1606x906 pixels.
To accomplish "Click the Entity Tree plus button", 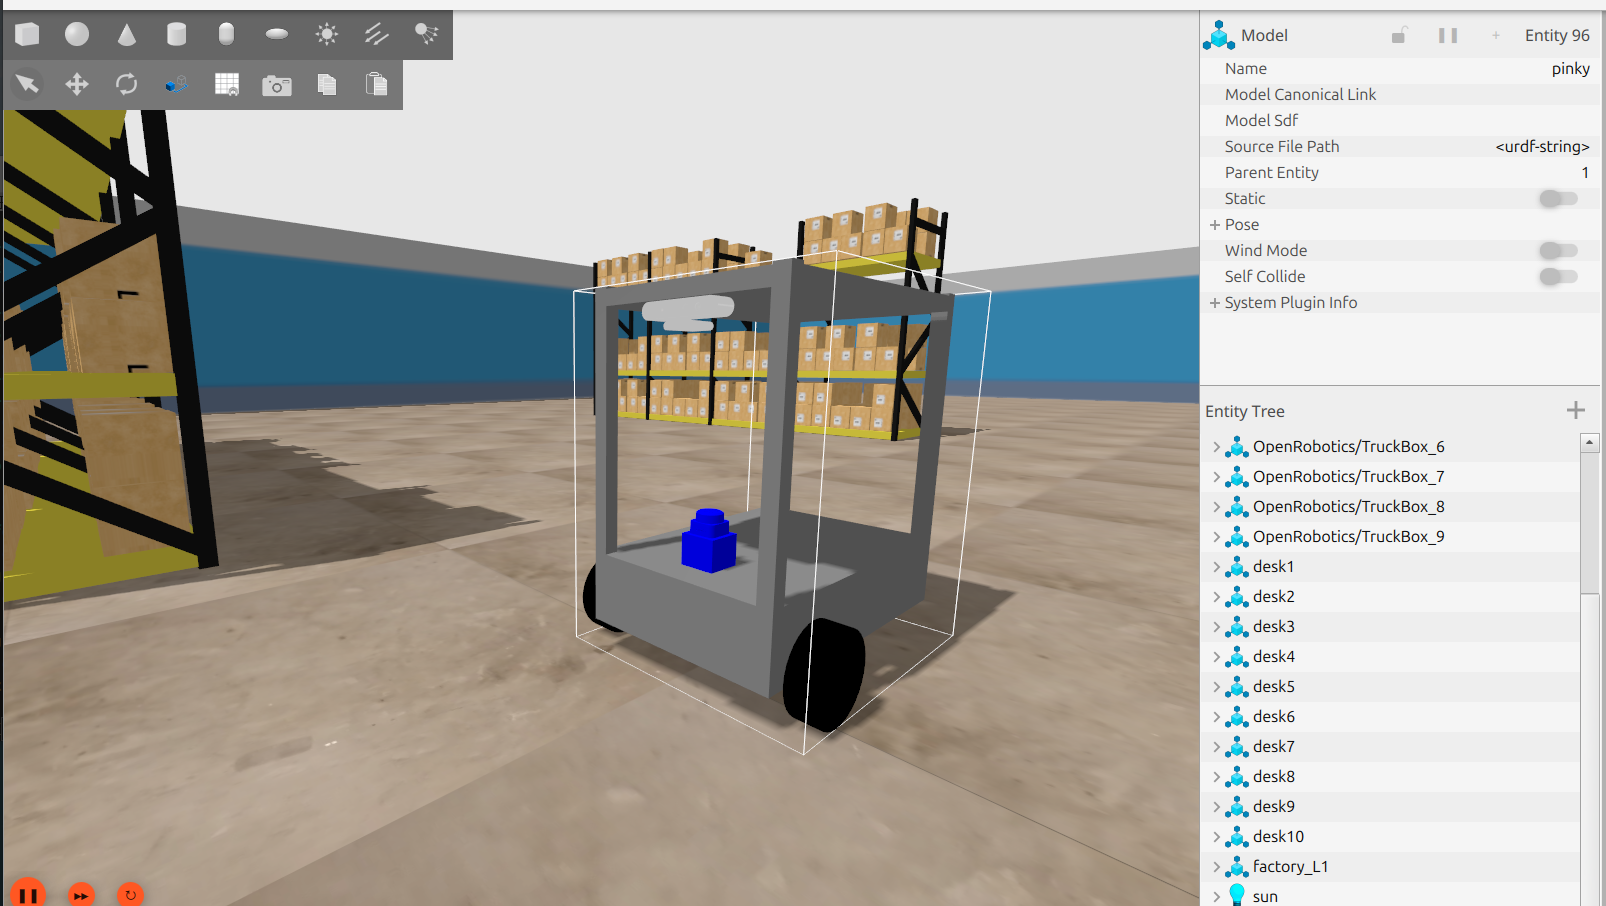I will tap(1576, 411).
